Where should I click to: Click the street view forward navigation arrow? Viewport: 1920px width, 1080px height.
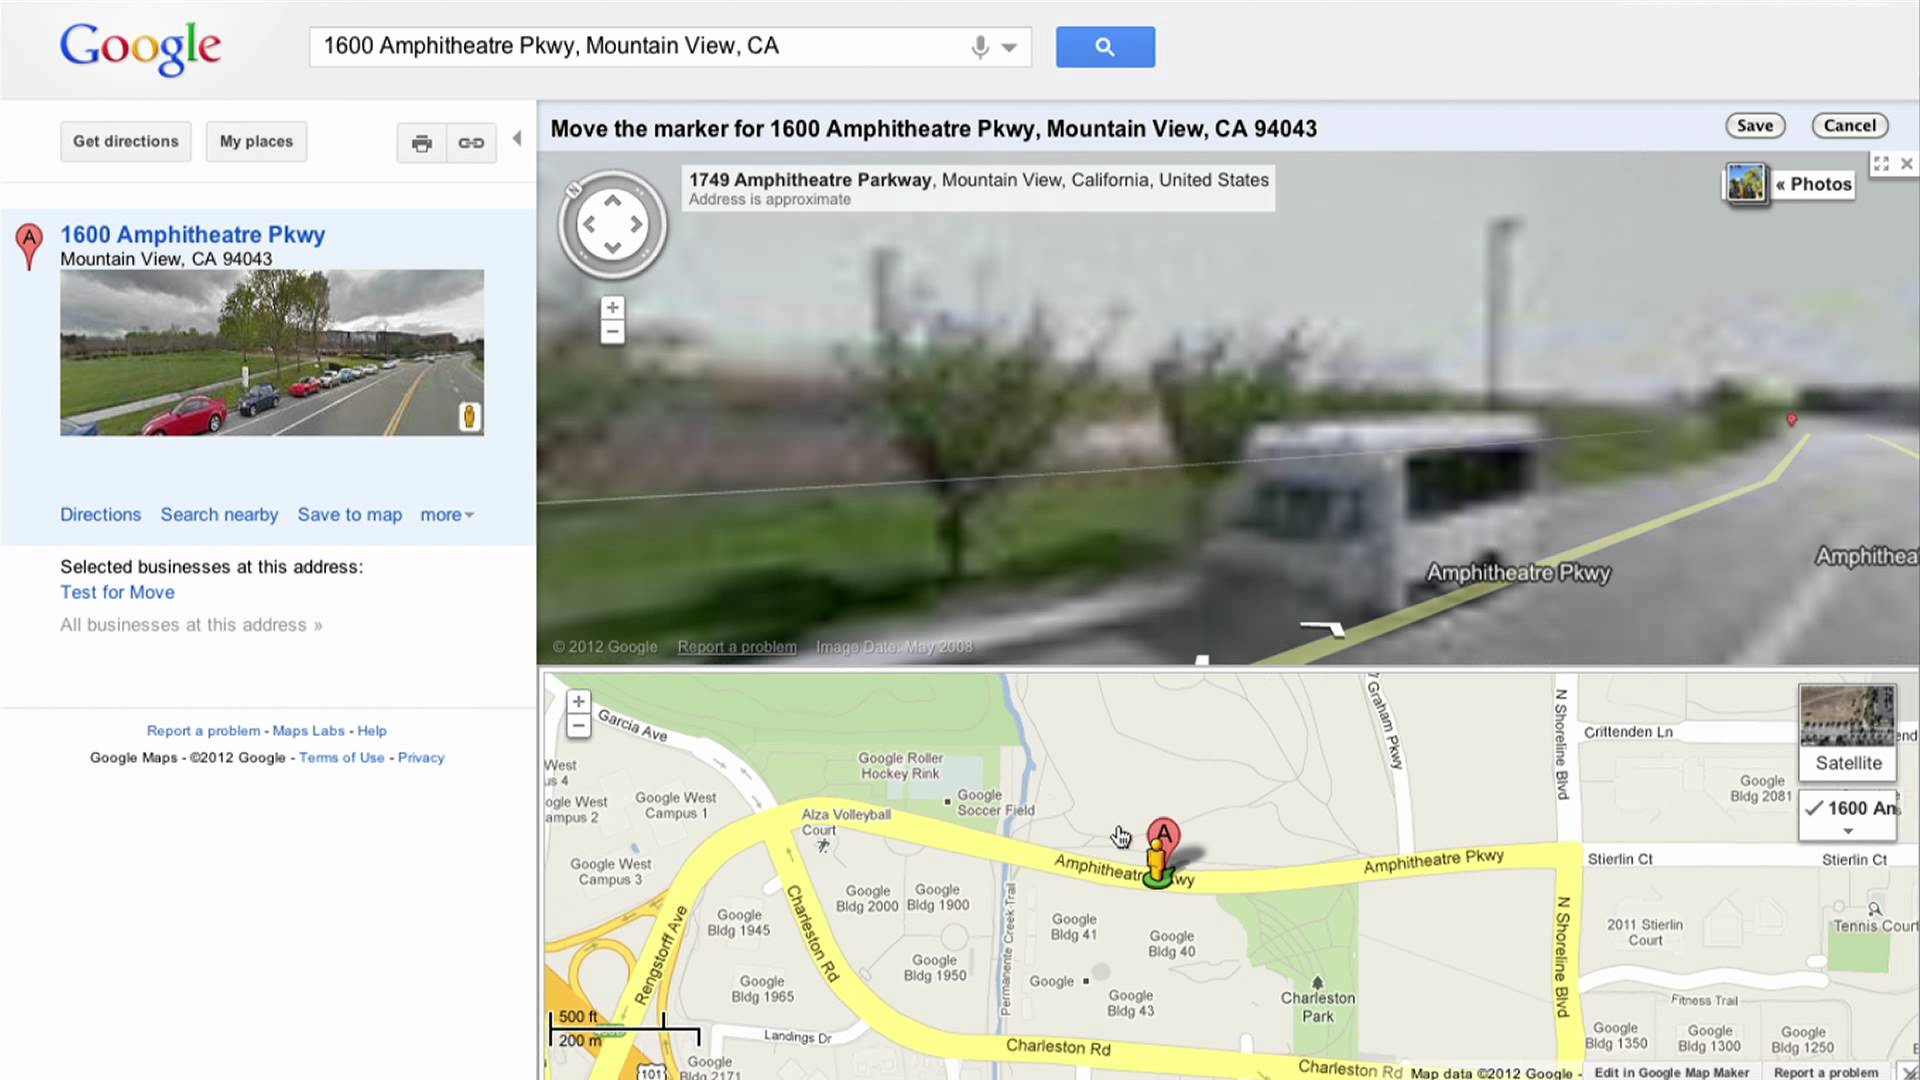1322,629
